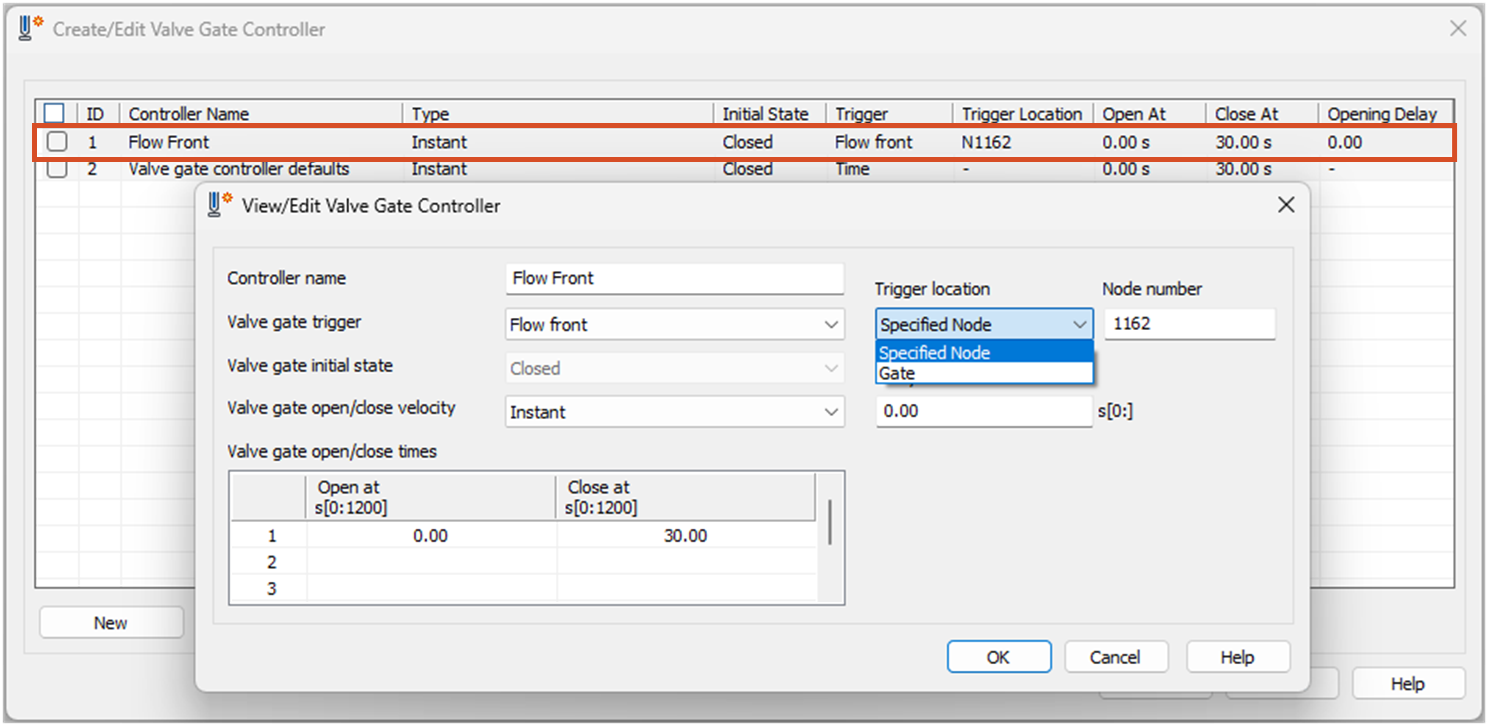The image size is (1488, 726).
Task: Open Help from the View/Edit dialog
Action: click(1237, 656)
